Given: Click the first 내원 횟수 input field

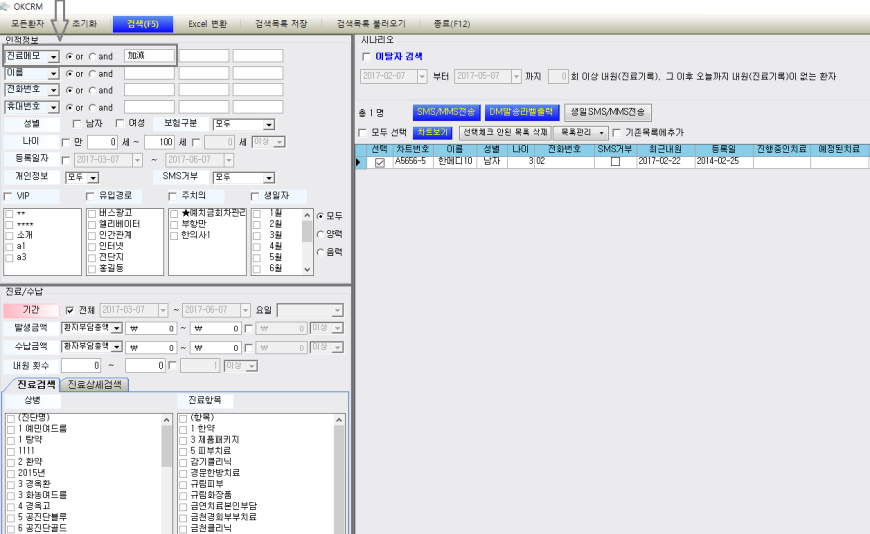Looking at the screenshot, I should 81,366.
